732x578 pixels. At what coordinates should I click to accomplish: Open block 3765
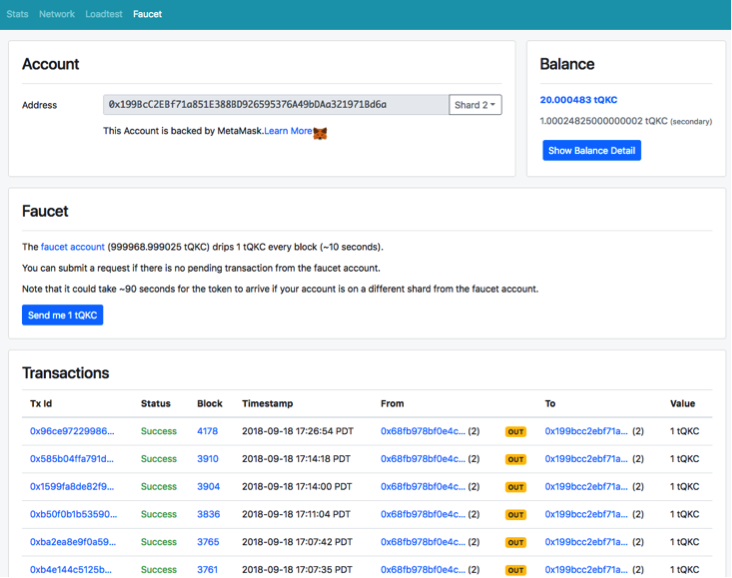[x=208, y=542]
